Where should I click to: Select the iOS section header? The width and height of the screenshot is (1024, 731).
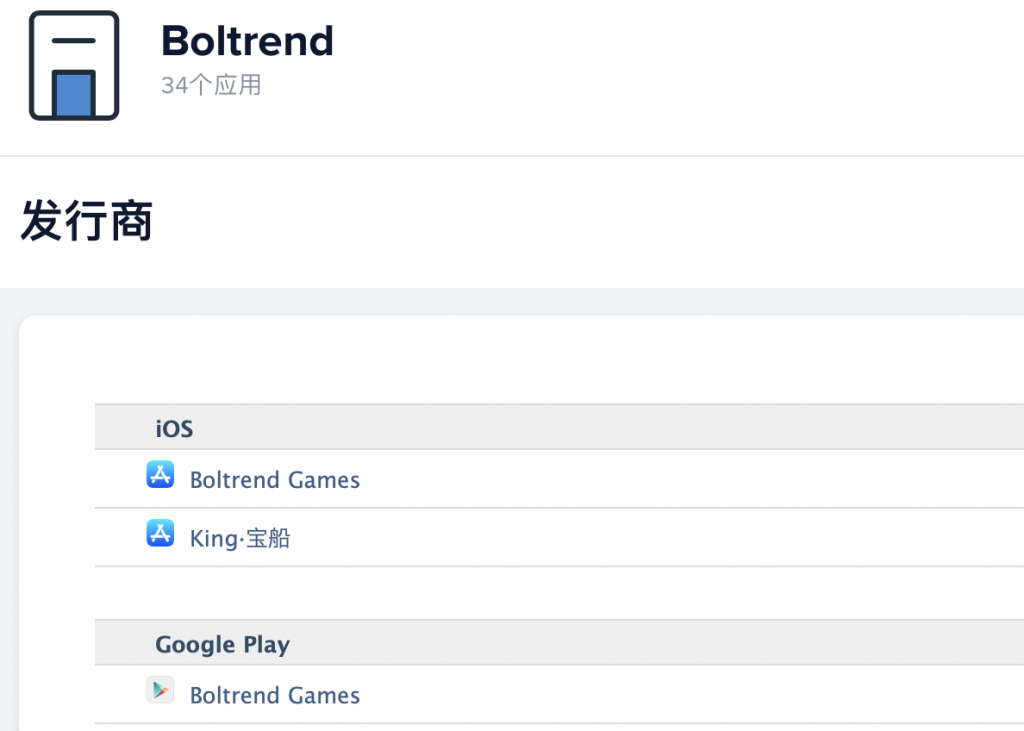(174, 428)
